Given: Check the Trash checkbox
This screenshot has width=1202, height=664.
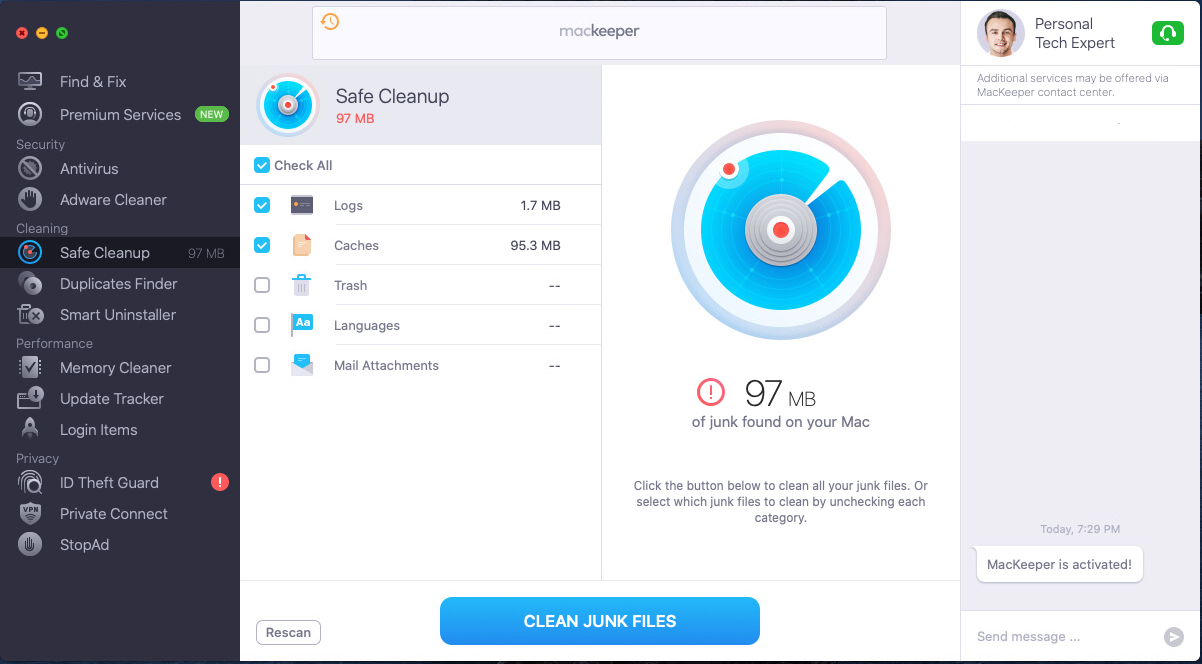Looking at the screenshot, I should (262, 285).
